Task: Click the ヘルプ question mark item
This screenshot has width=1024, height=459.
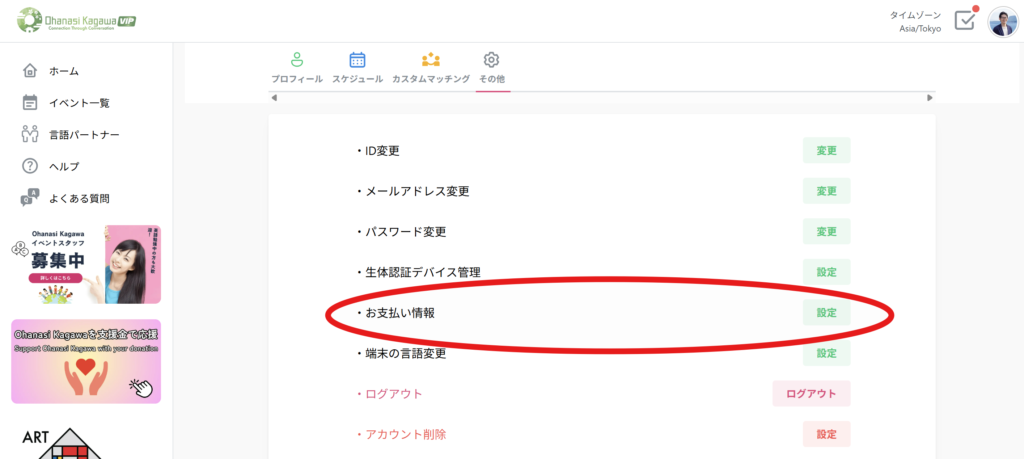Action: click(x=63, y=166)
